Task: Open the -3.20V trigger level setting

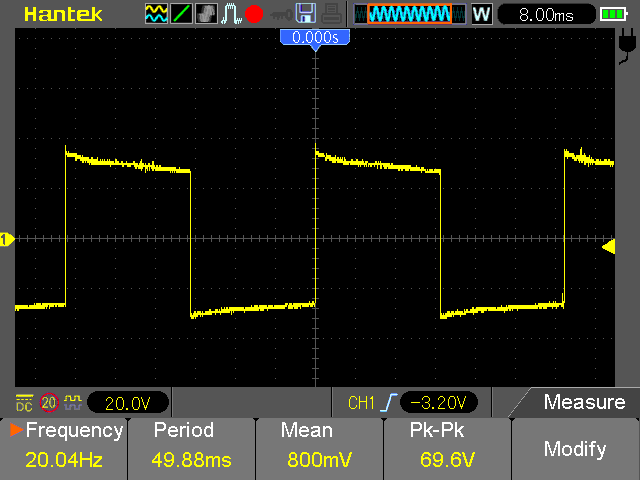Action: (441, 403)
